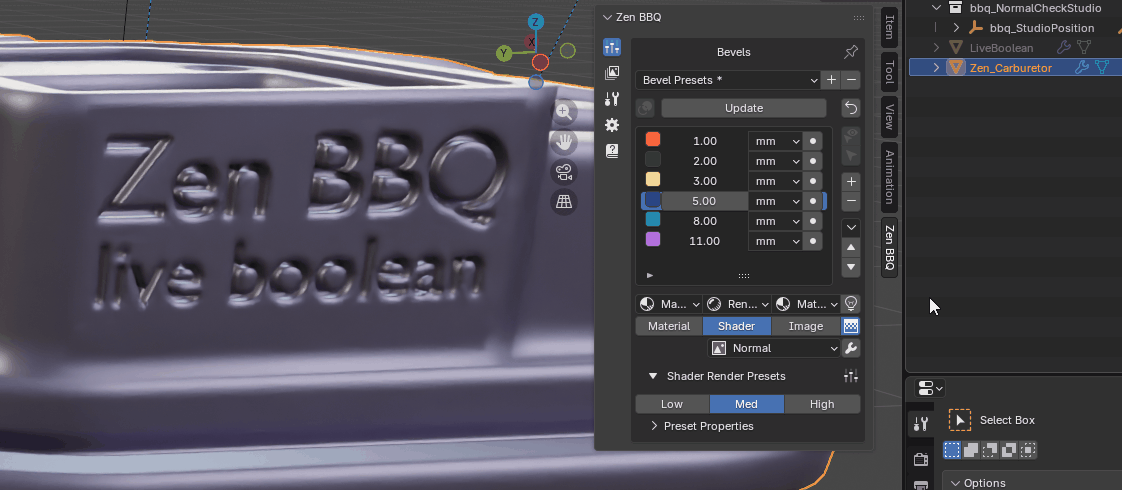Image resolution: width=1122 pixels, height=490 pixels.
Task: Click the Select Box tool icon
Action: pyautogui.click(x=960, y=420)
